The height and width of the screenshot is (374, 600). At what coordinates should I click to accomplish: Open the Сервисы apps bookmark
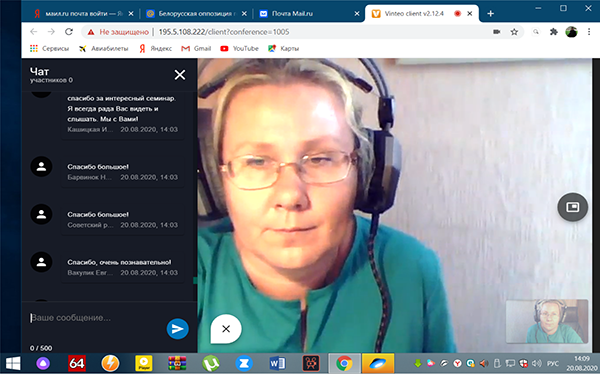pos(49,49)
